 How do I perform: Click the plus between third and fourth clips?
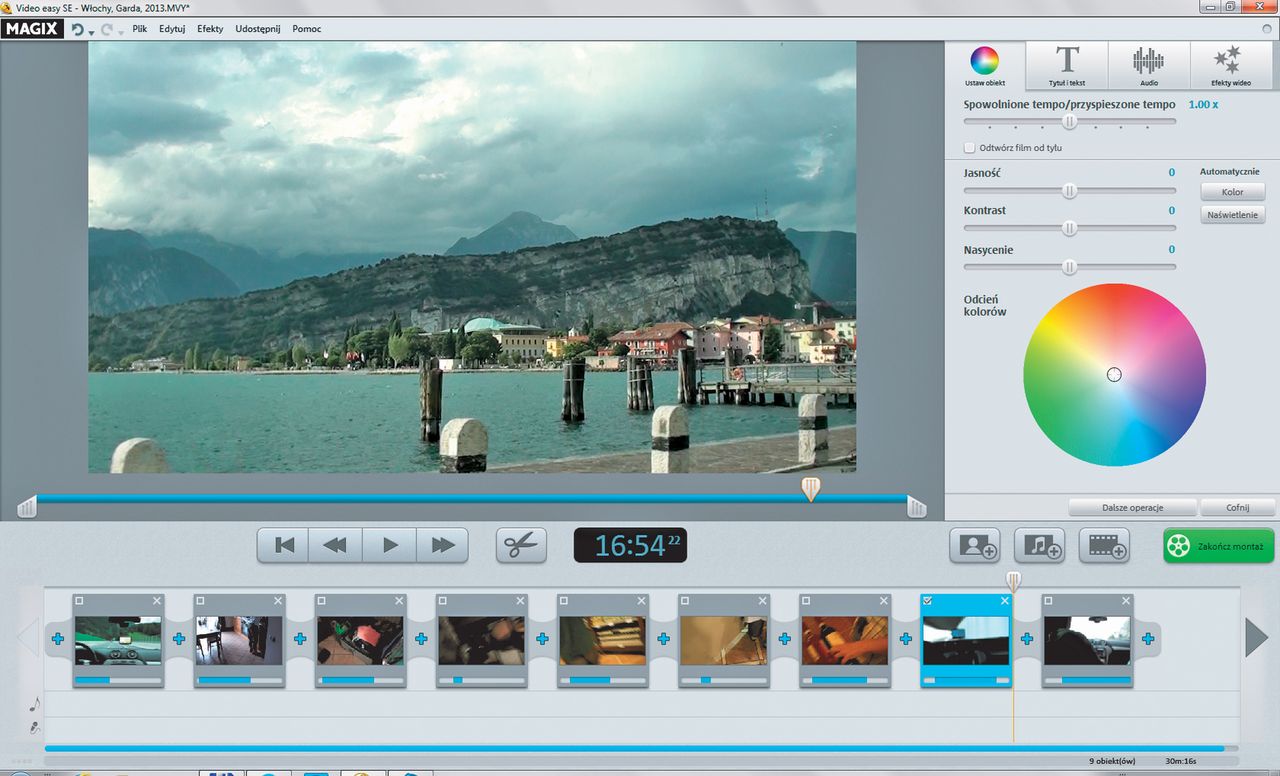tap(421, 638)
